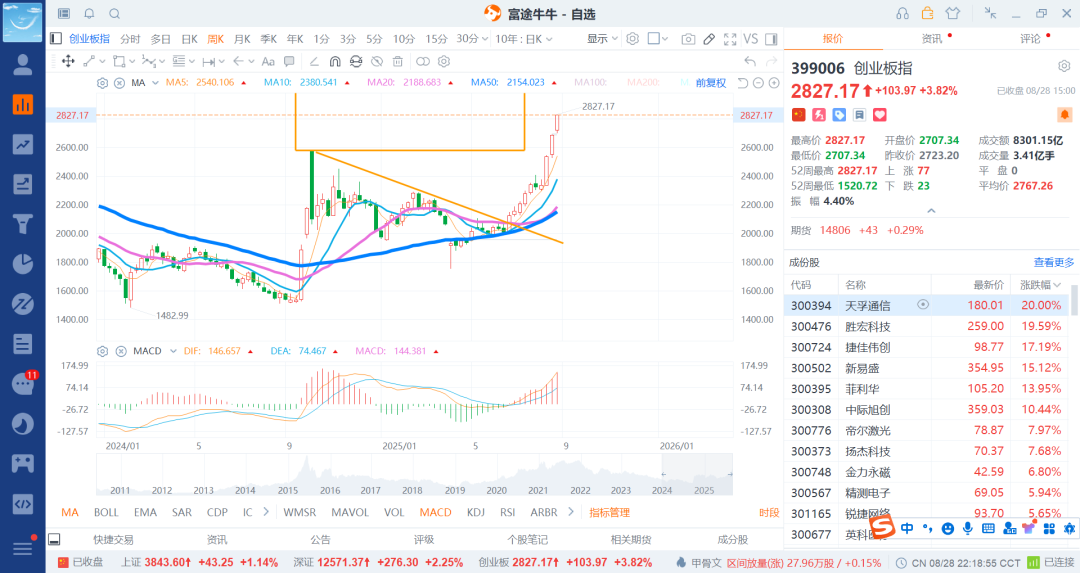Click 时段 period button

769,512
